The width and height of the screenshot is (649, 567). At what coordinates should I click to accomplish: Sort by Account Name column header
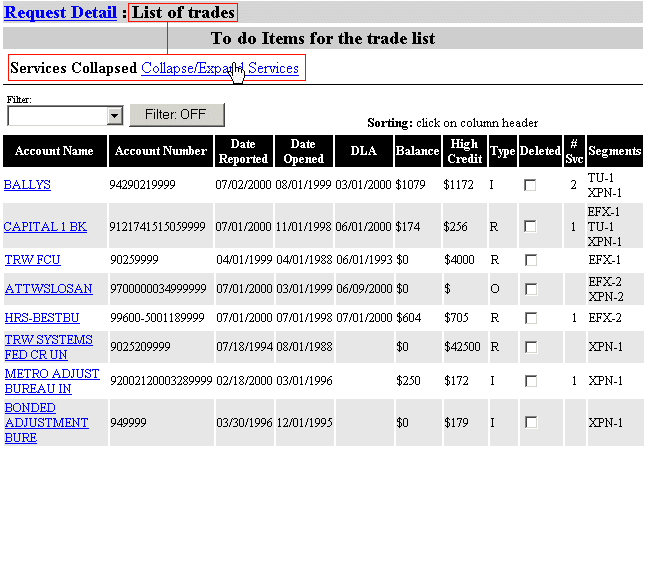[x=55, y=151]
